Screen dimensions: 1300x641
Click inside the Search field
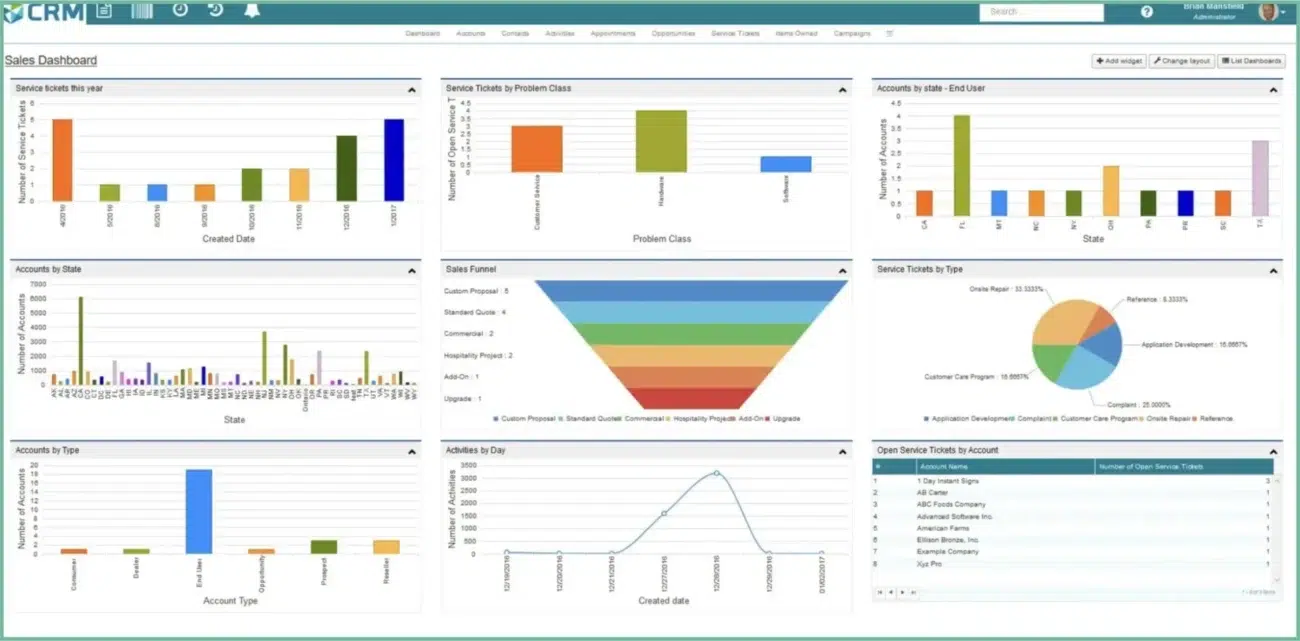click(x=1040, y=12)
